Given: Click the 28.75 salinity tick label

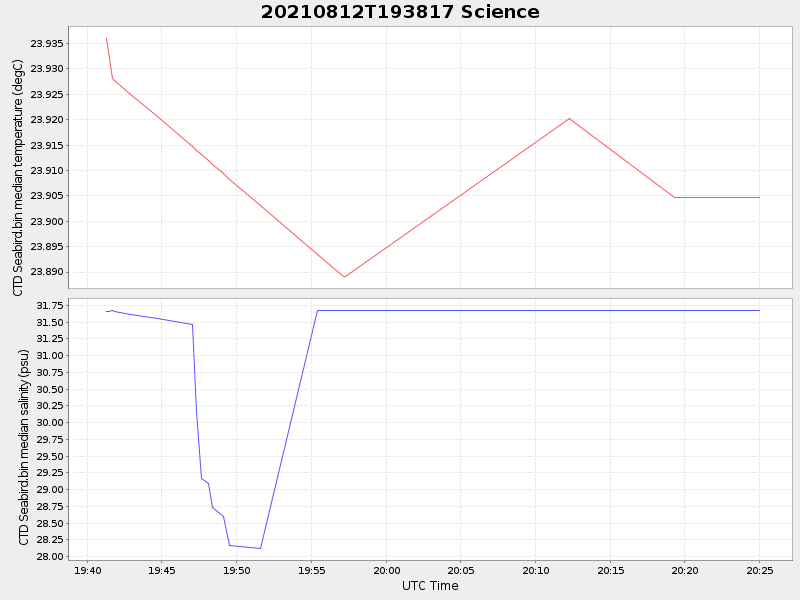Looking at the screenshot, I should click(50, 506).
